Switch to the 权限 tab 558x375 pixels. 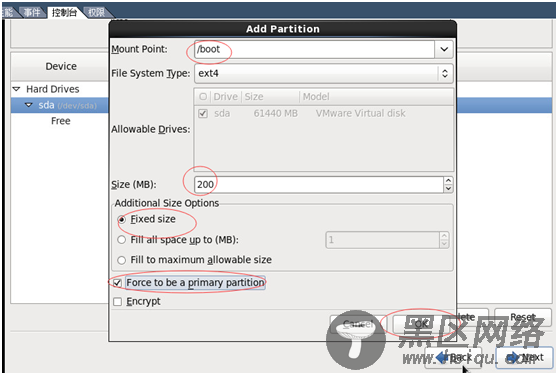point(97,12)
